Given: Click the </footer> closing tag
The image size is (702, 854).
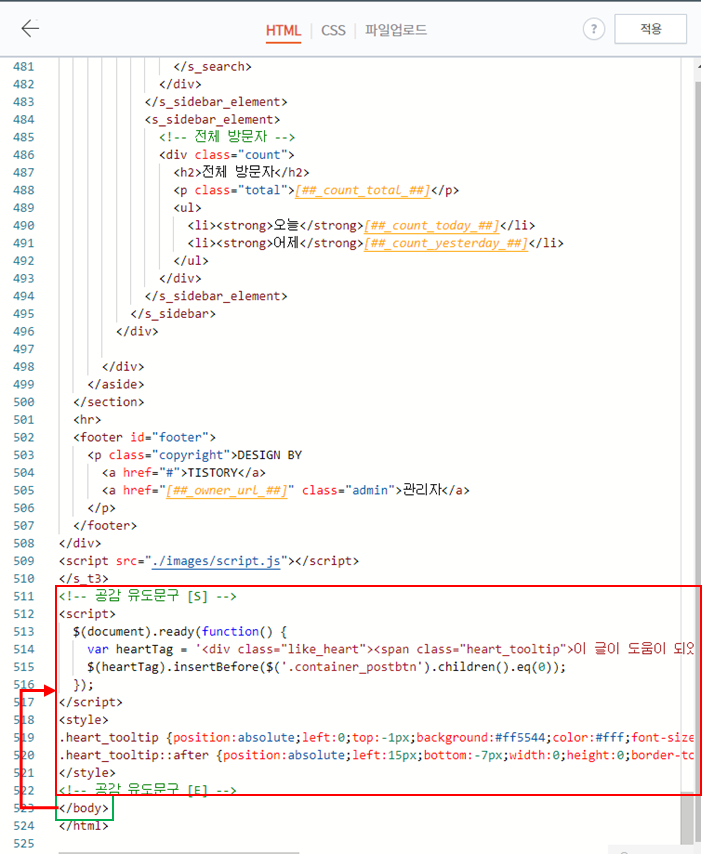Looking at the screenshot, I should pos(105,526).
